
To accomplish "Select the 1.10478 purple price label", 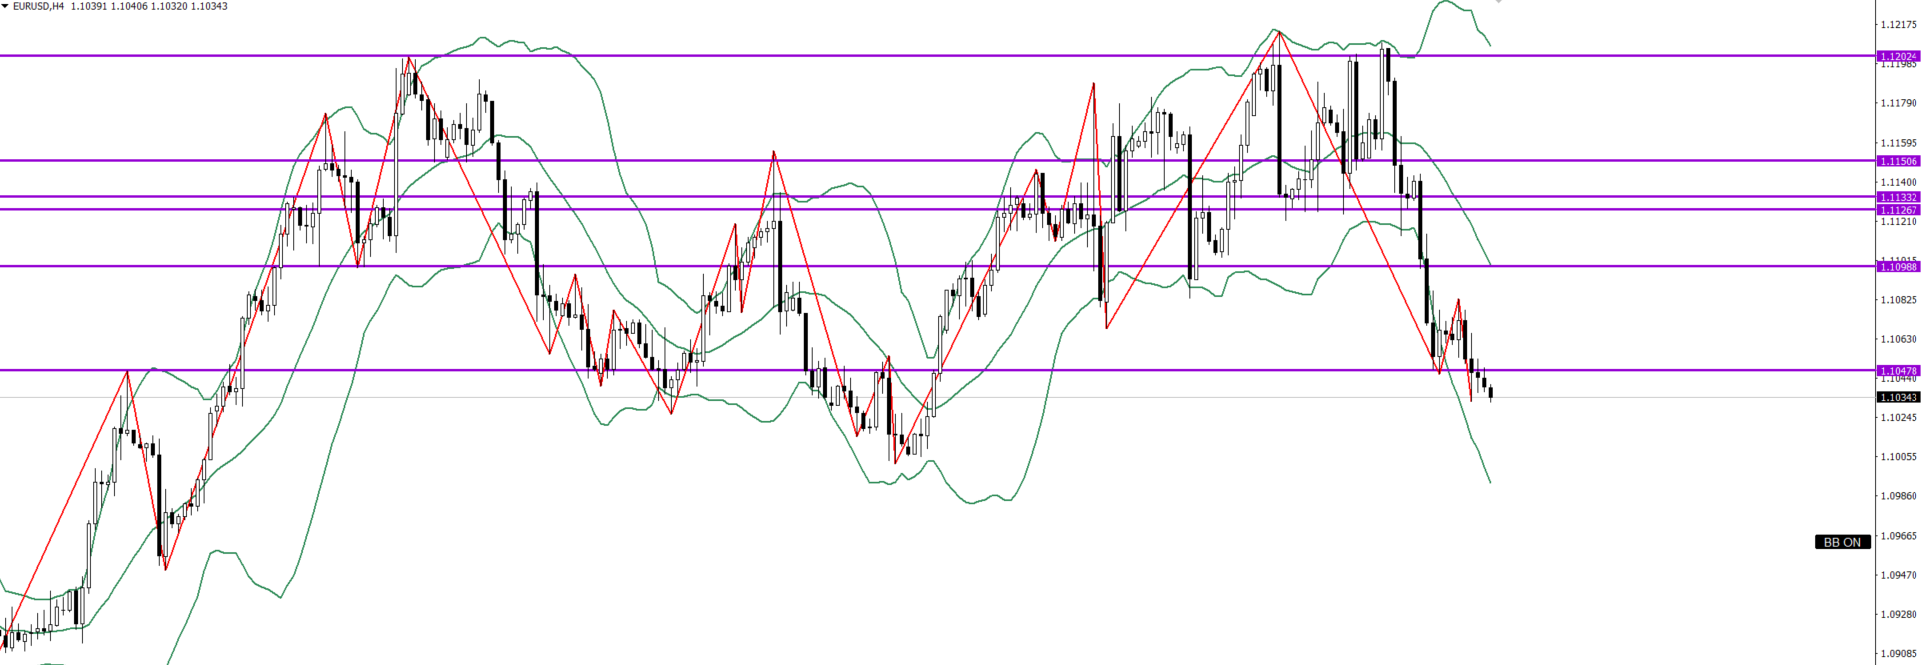I will 1898,371.
